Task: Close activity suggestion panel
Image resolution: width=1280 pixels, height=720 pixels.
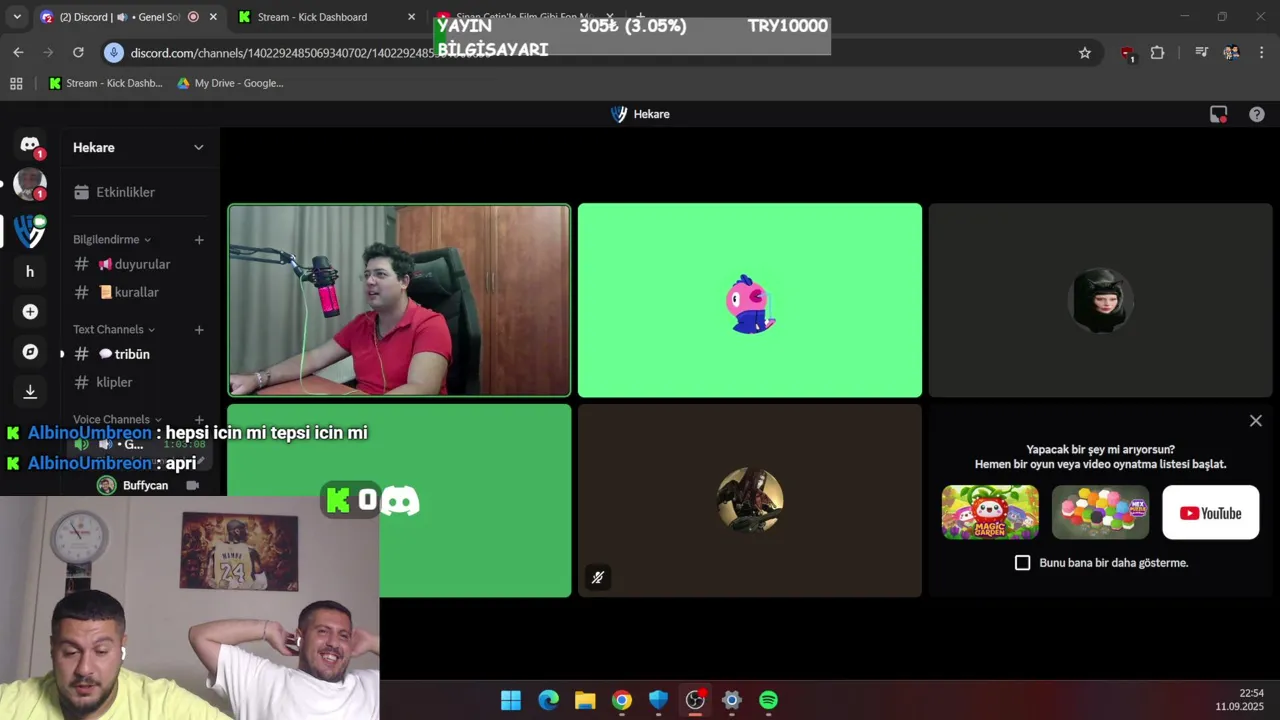Action: 1256,421
